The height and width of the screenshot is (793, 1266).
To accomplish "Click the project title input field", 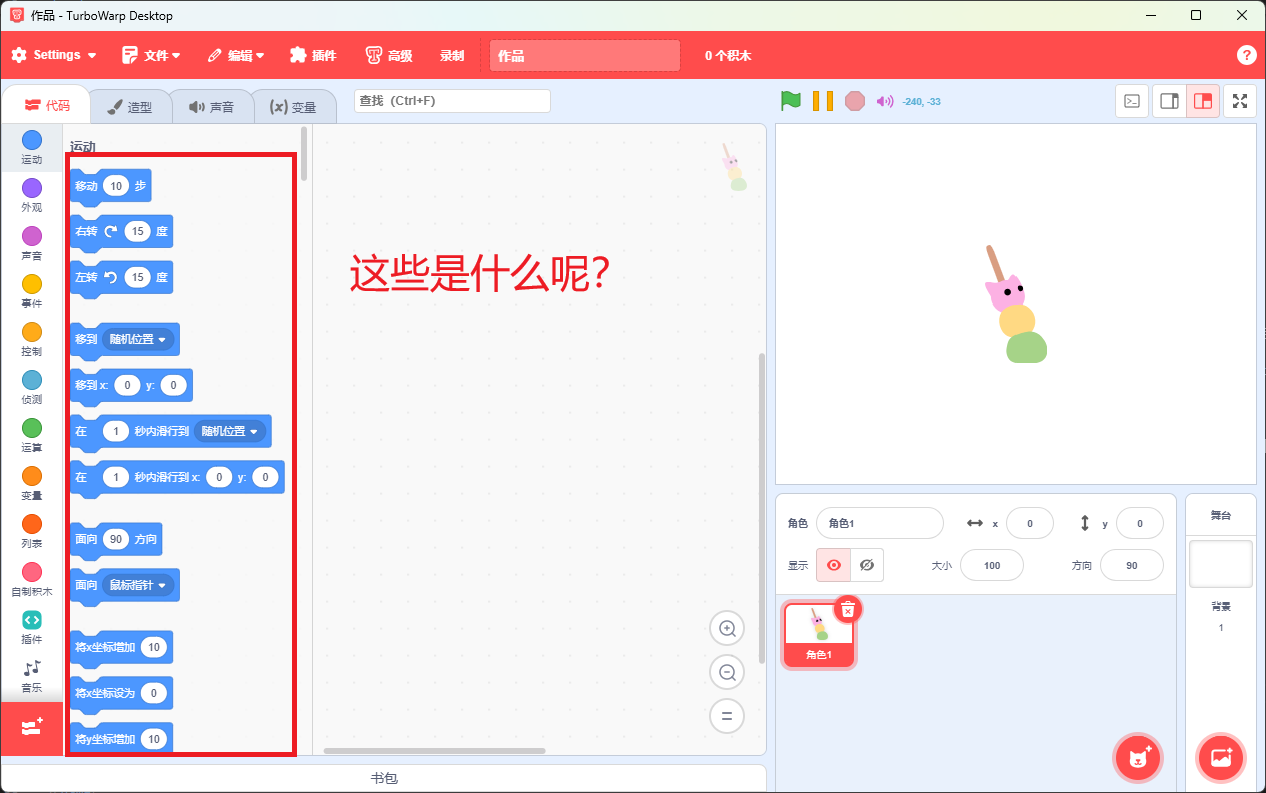I will pyautogui.click(x=584, y=55).
